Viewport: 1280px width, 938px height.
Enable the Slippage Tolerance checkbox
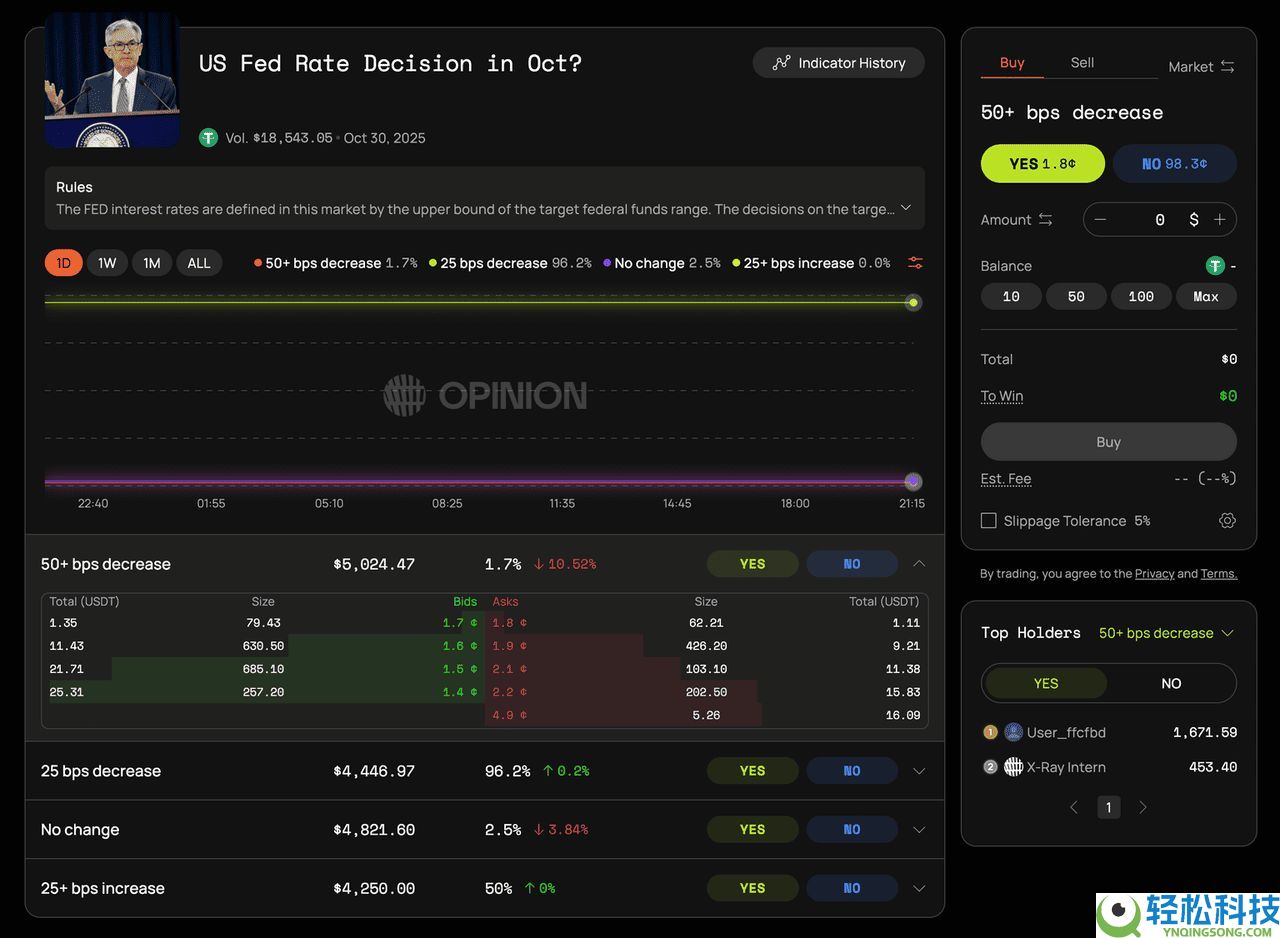989,521
